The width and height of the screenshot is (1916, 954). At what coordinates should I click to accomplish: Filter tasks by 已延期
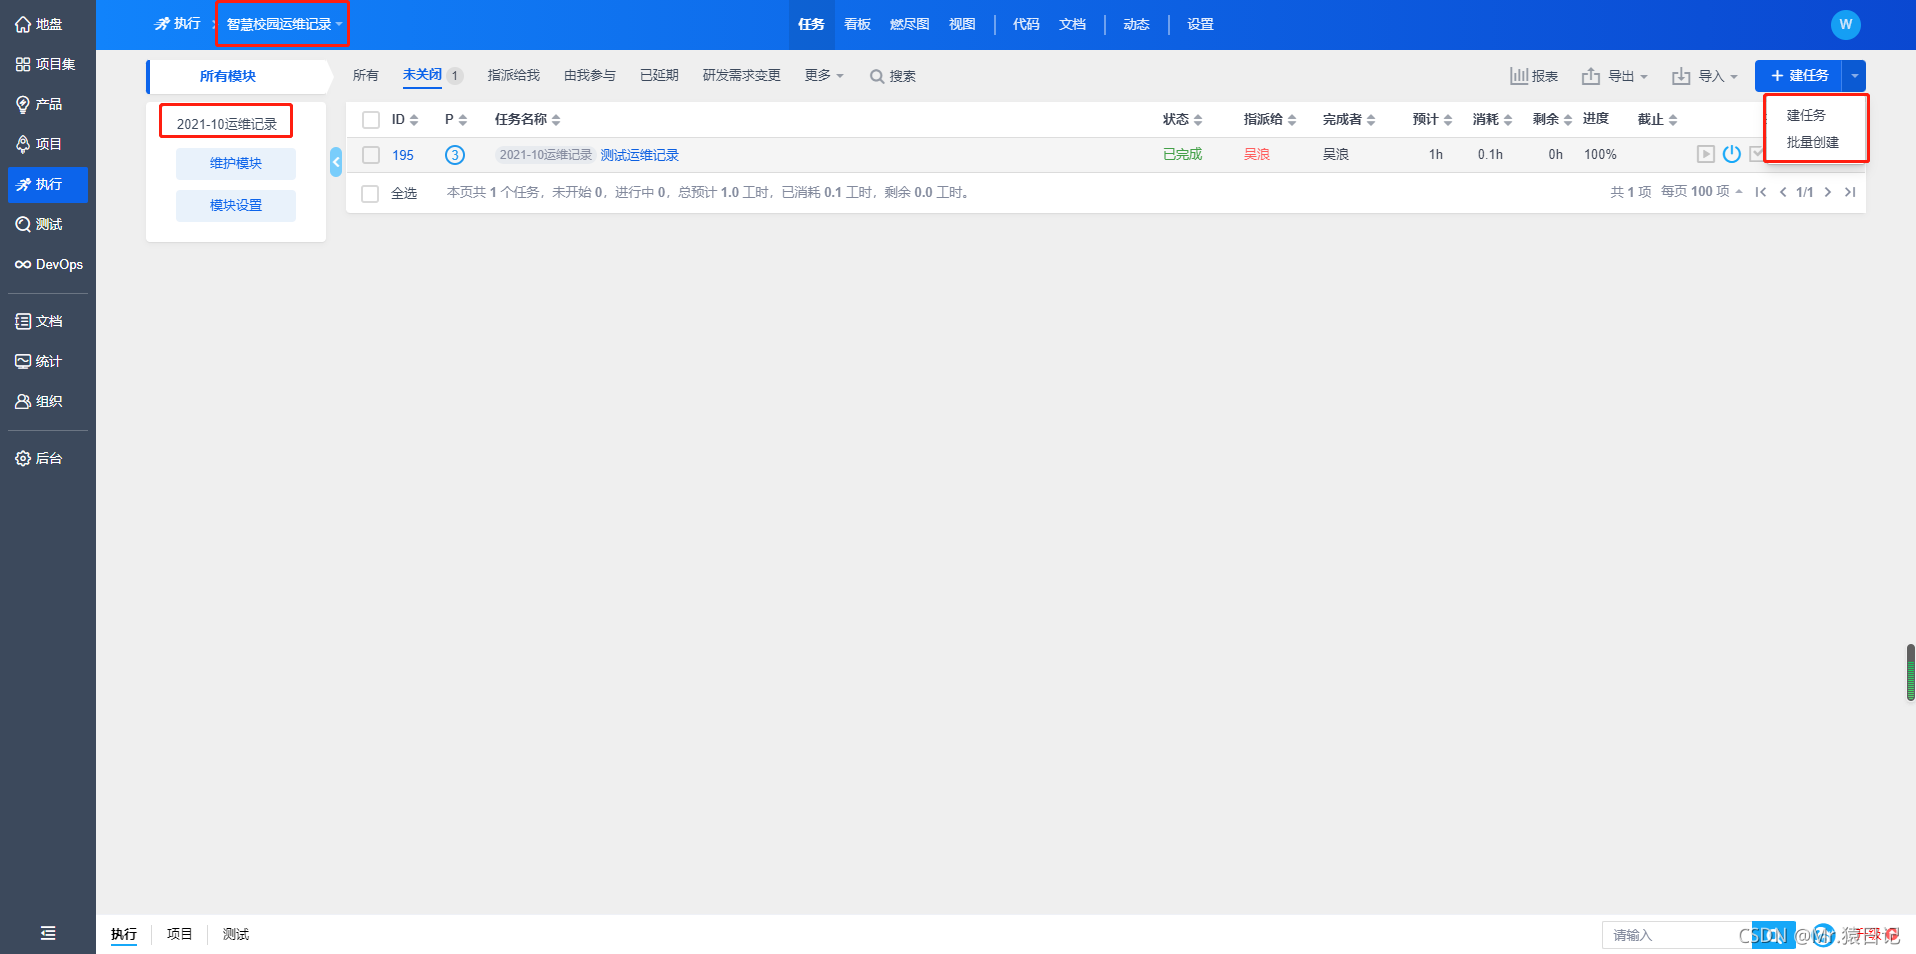click(659, 76)
